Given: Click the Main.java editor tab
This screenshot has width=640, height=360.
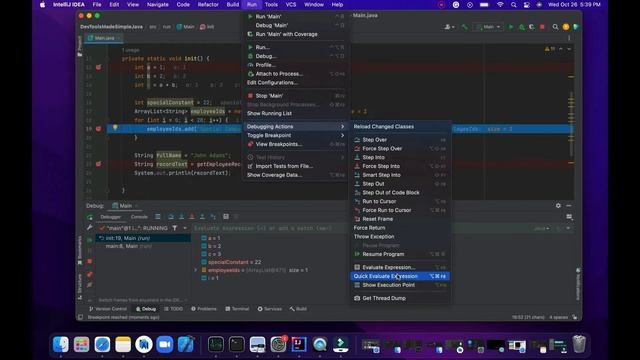Looking at the screenshot, I should click(x=104, y=38).
